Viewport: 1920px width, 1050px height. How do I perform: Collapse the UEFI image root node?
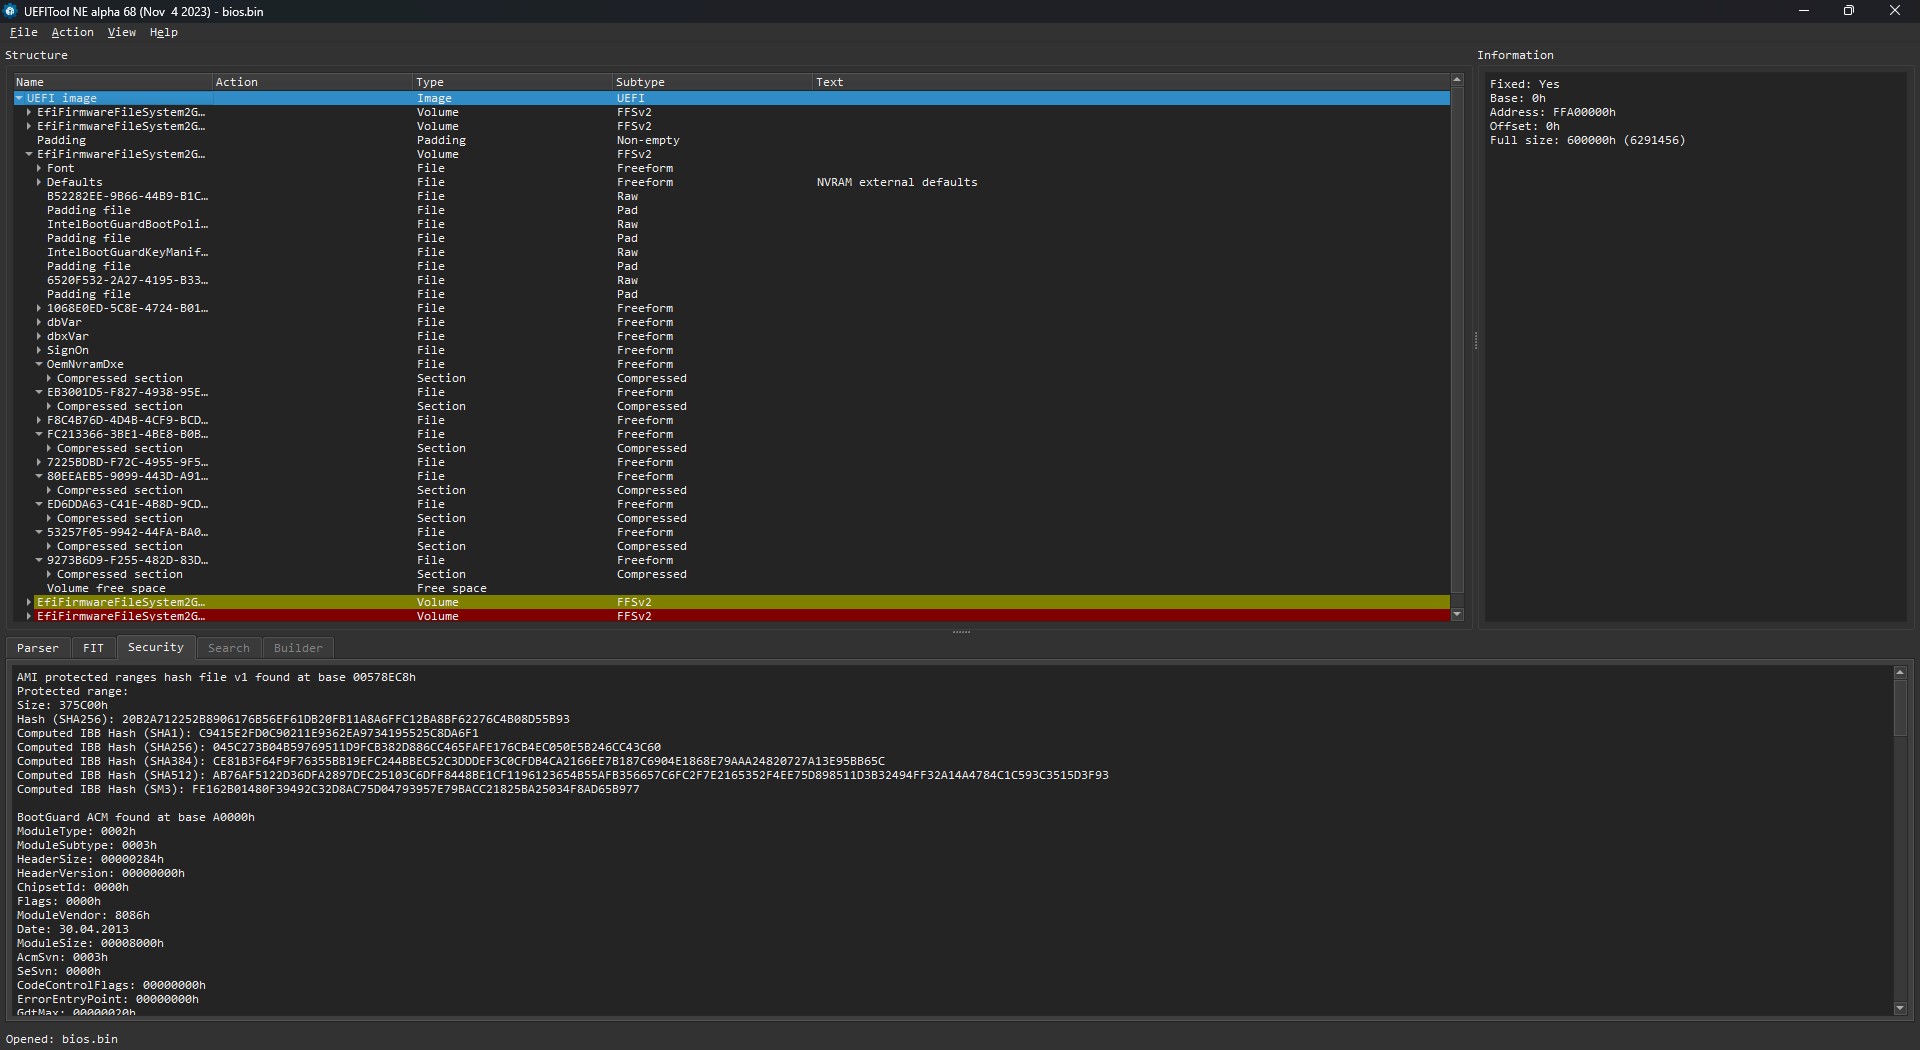[19, 98]
